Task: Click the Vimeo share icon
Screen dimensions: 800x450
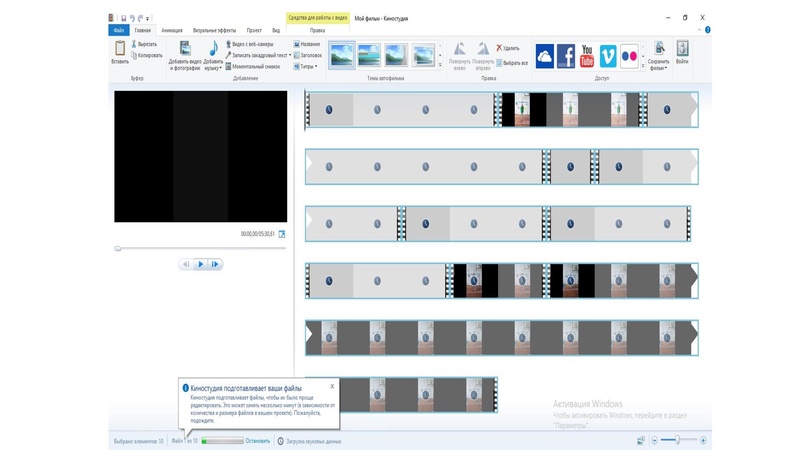Action: 608,56
